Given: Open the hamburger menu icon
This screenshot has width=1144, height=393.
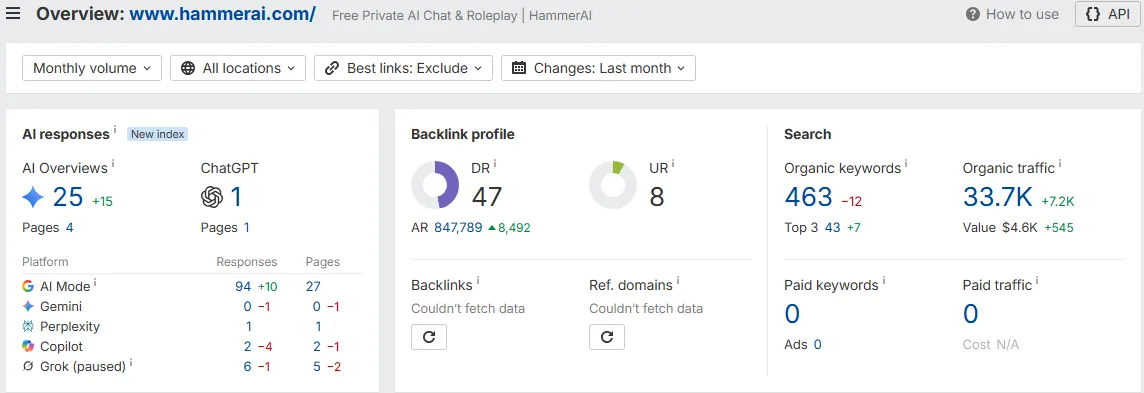Looking at the screenshot, I should [12, 15].
